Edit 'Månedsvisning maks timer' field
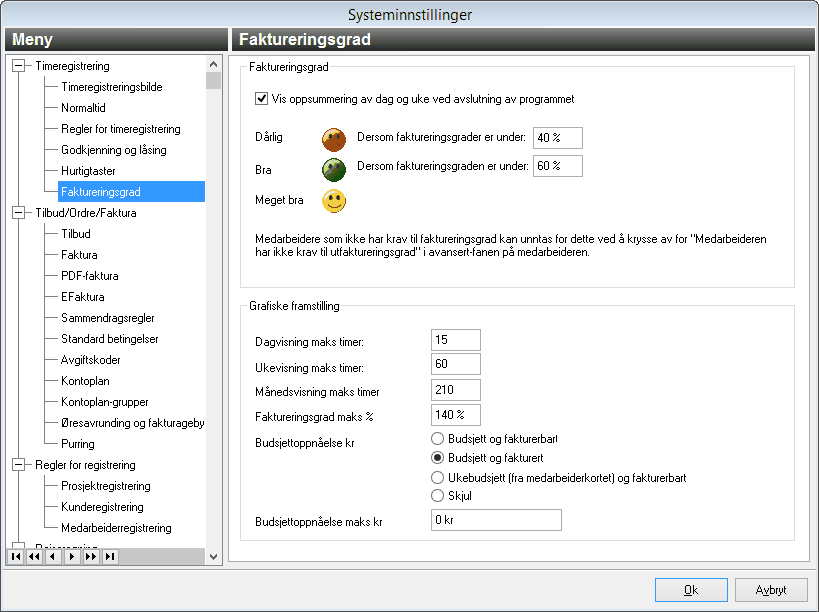 point(455,390)
